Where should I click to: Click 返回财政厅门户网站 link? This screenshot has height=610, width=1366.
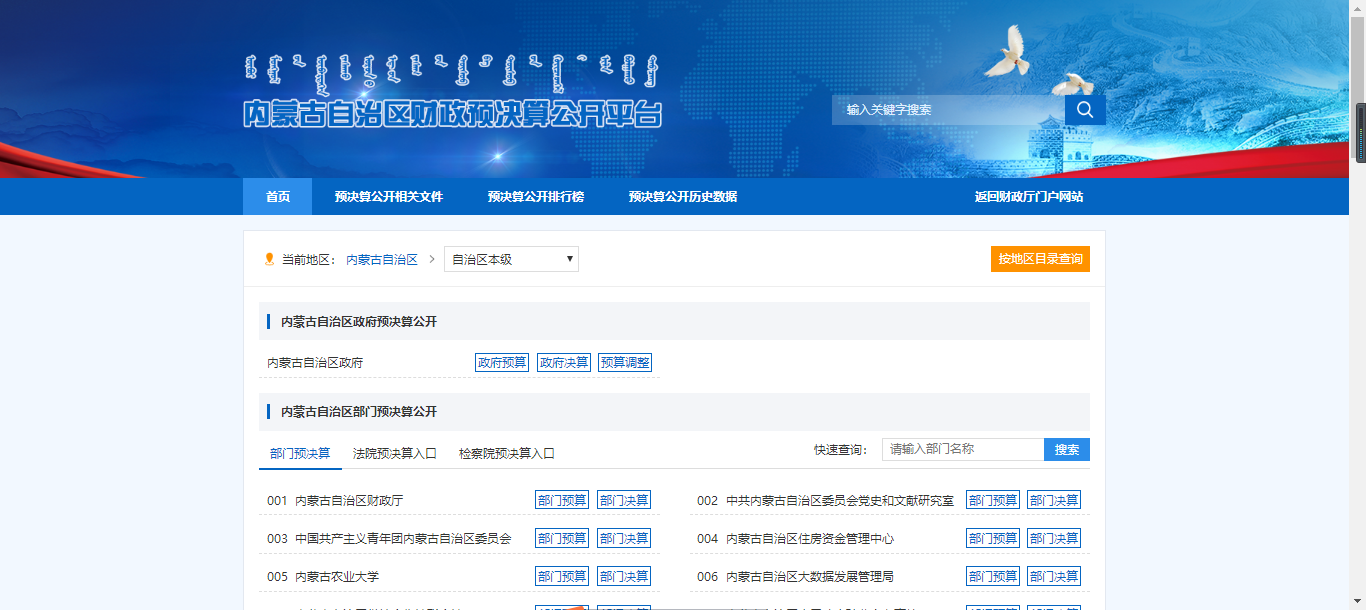[1028, 197]
